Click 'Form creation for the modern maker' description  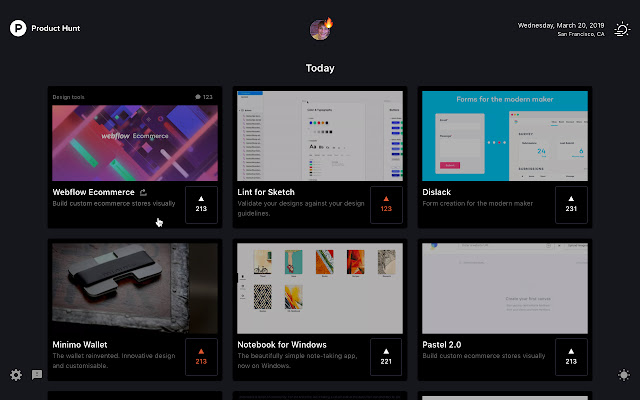tap(478, 203)
